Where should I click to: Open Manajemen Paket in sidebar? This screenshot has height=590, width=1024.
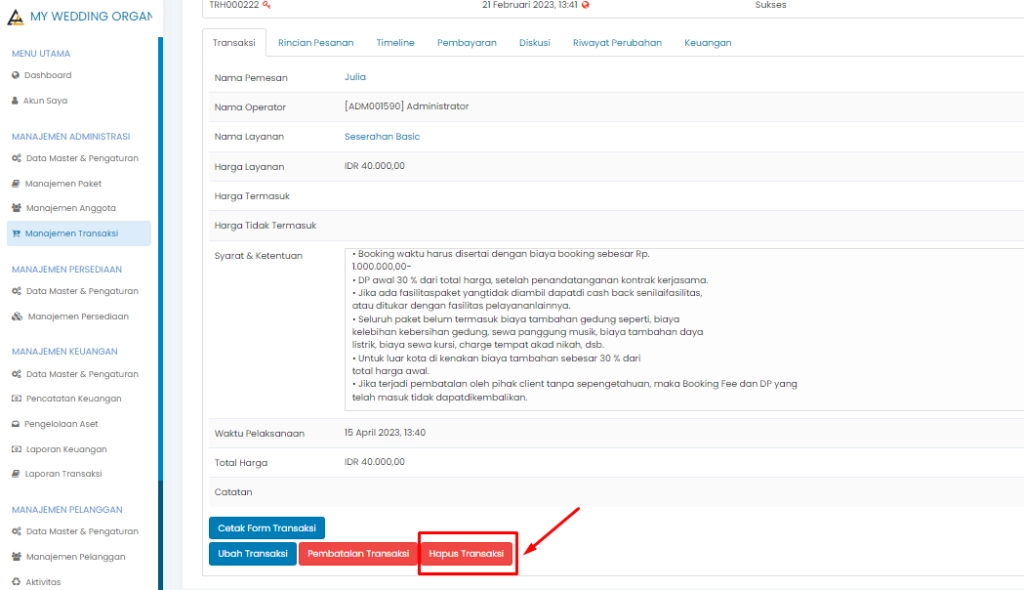[x=63, y=184]
